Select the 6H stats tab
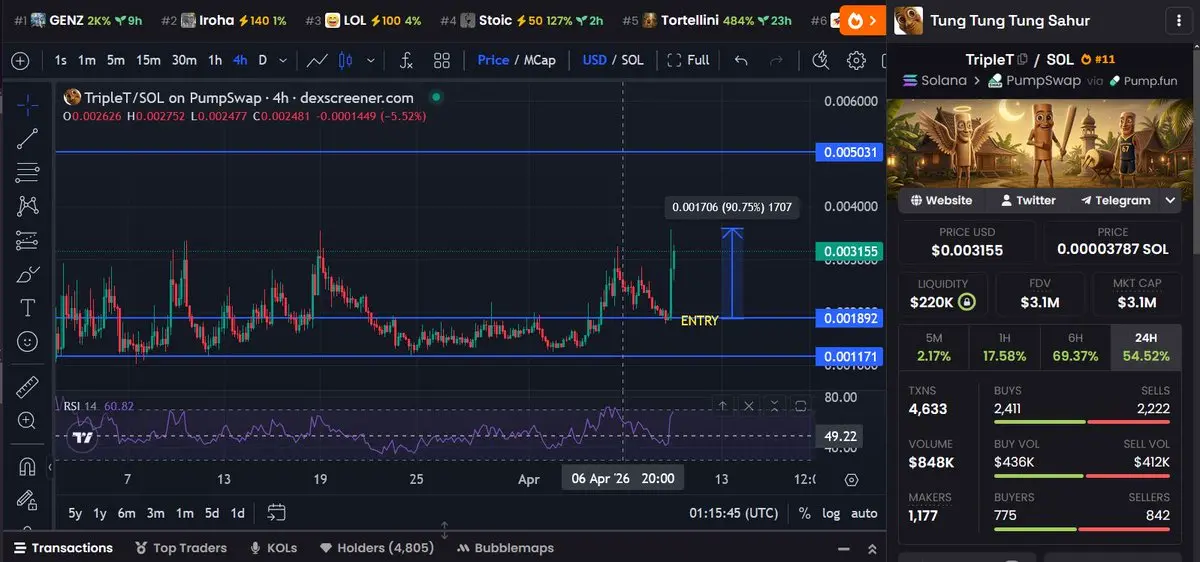This screenshot has width=1200, height=562. point(1075,347)
